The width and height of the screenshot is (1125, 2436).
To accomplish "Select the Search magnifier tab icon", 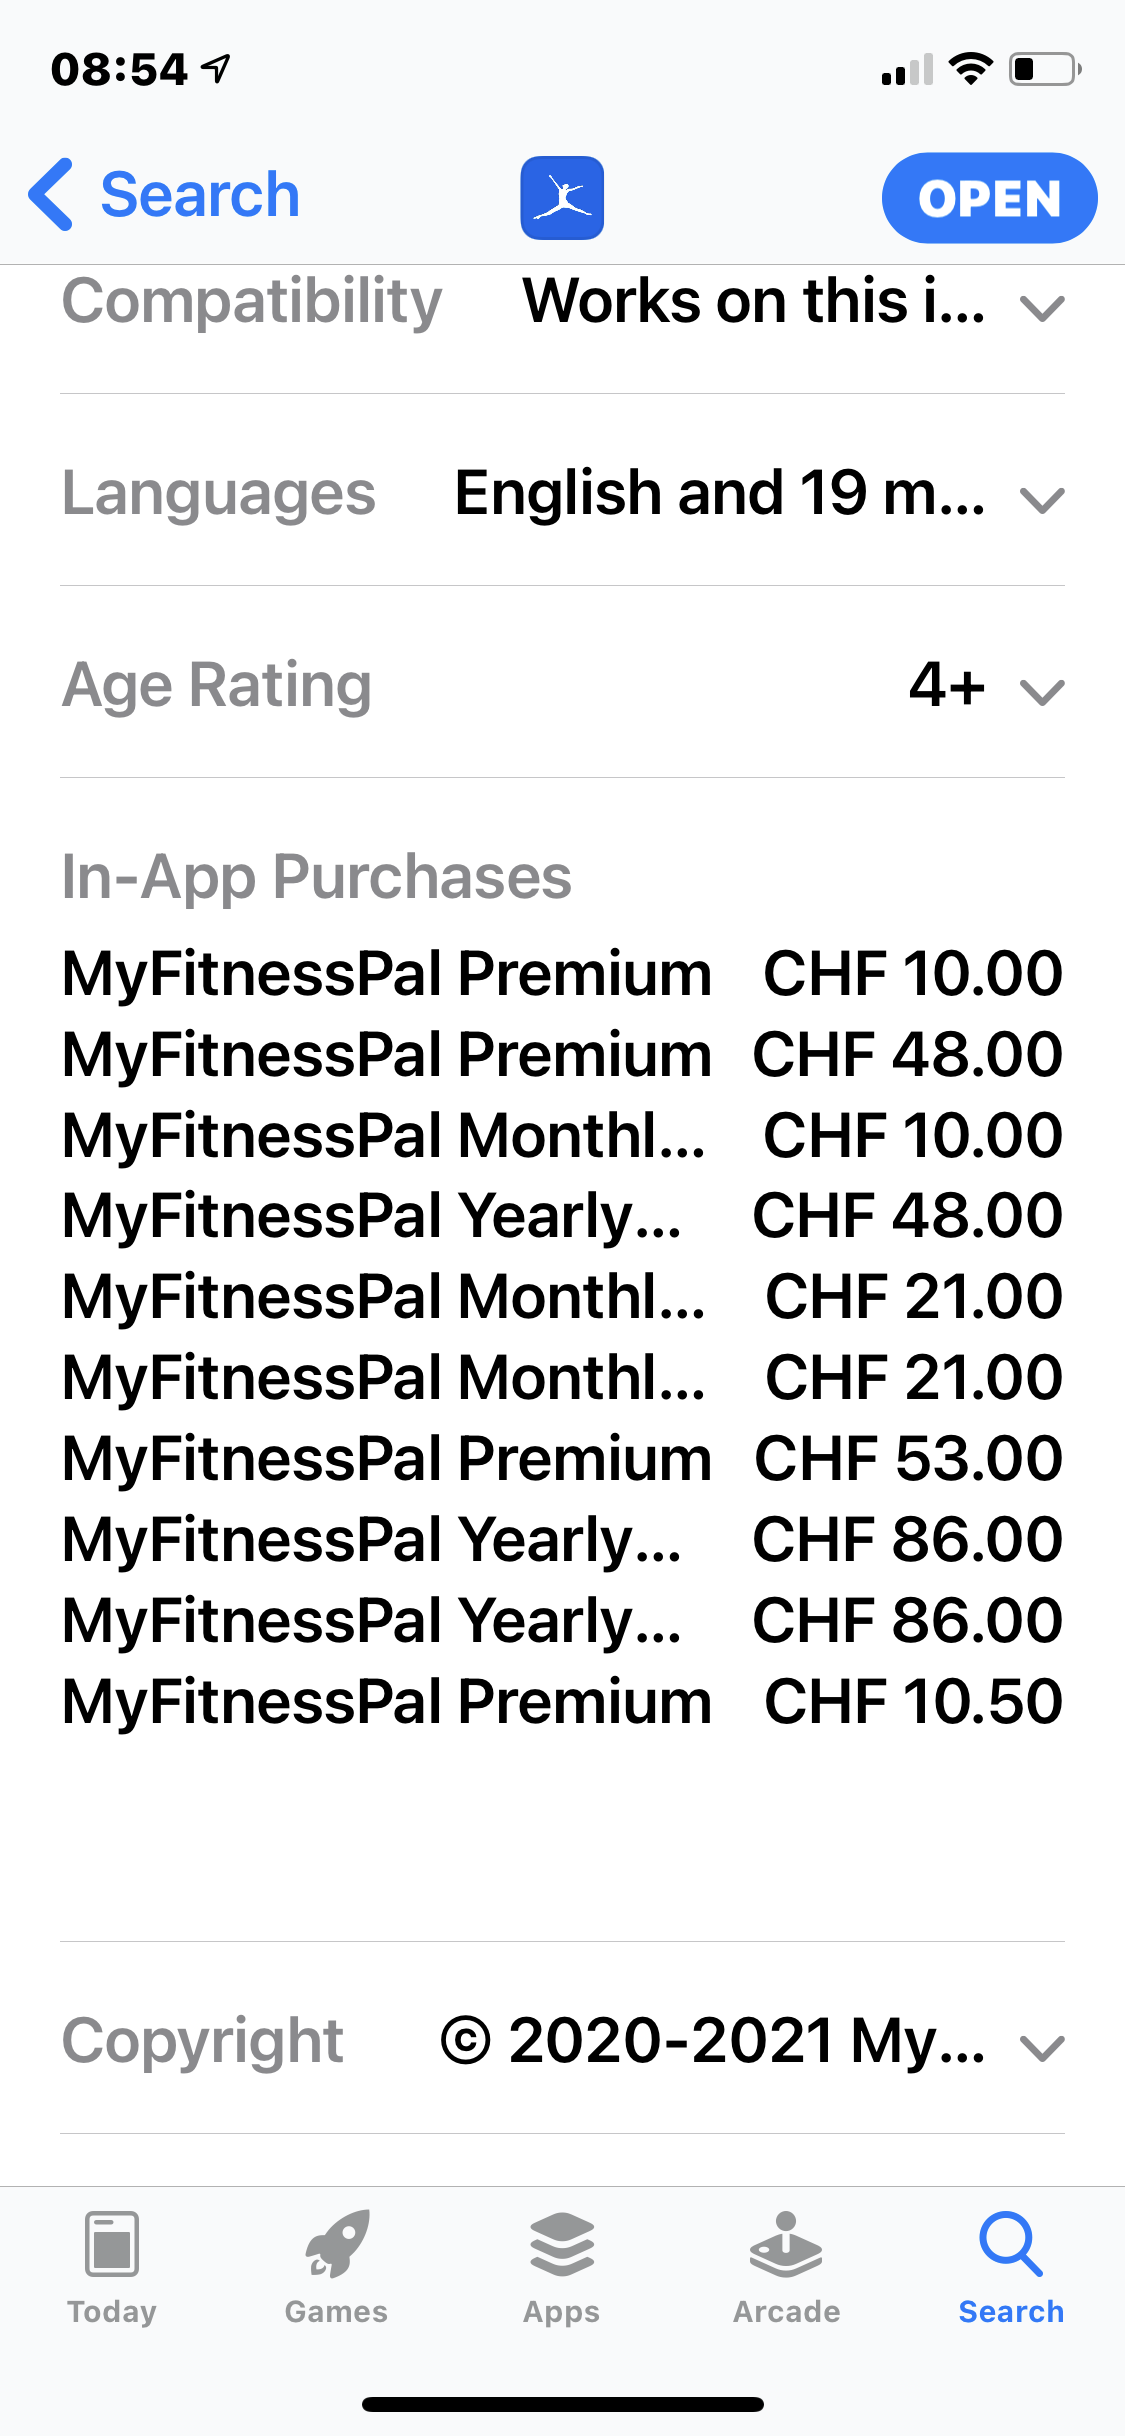I will [x=1011, y=2244].
